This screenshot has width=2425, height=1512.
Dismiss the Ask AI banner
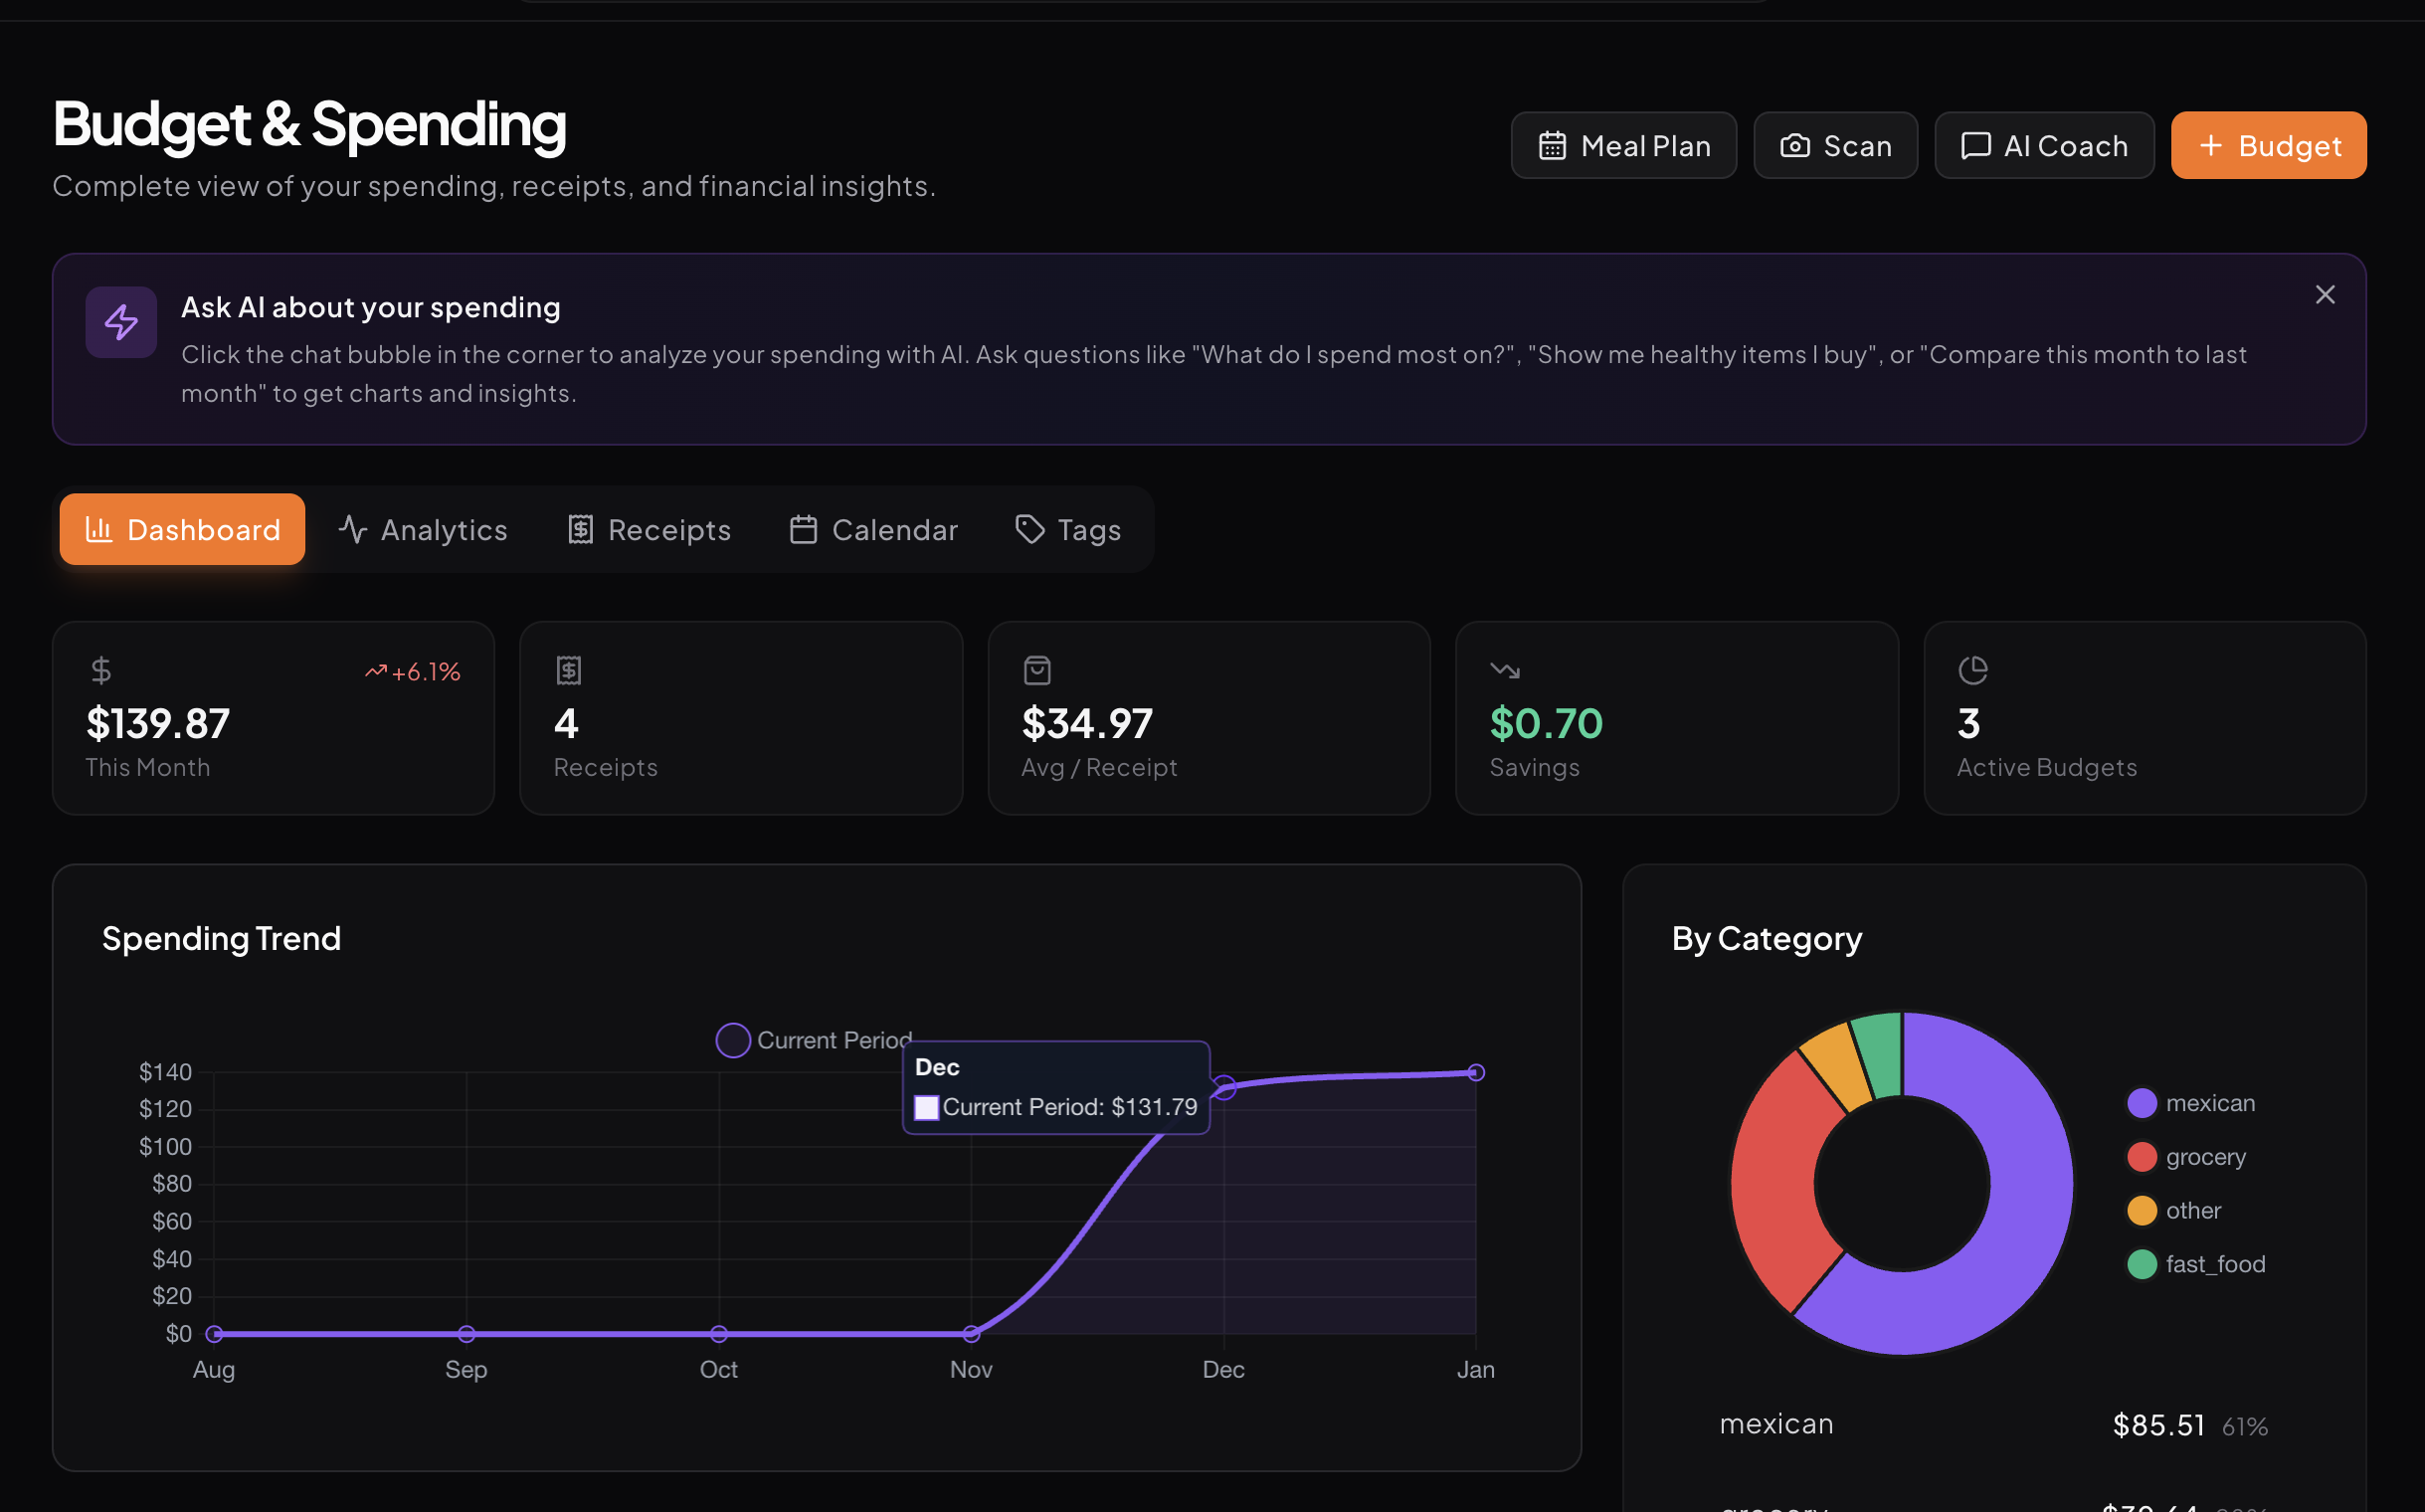(x=2324, y=295)
